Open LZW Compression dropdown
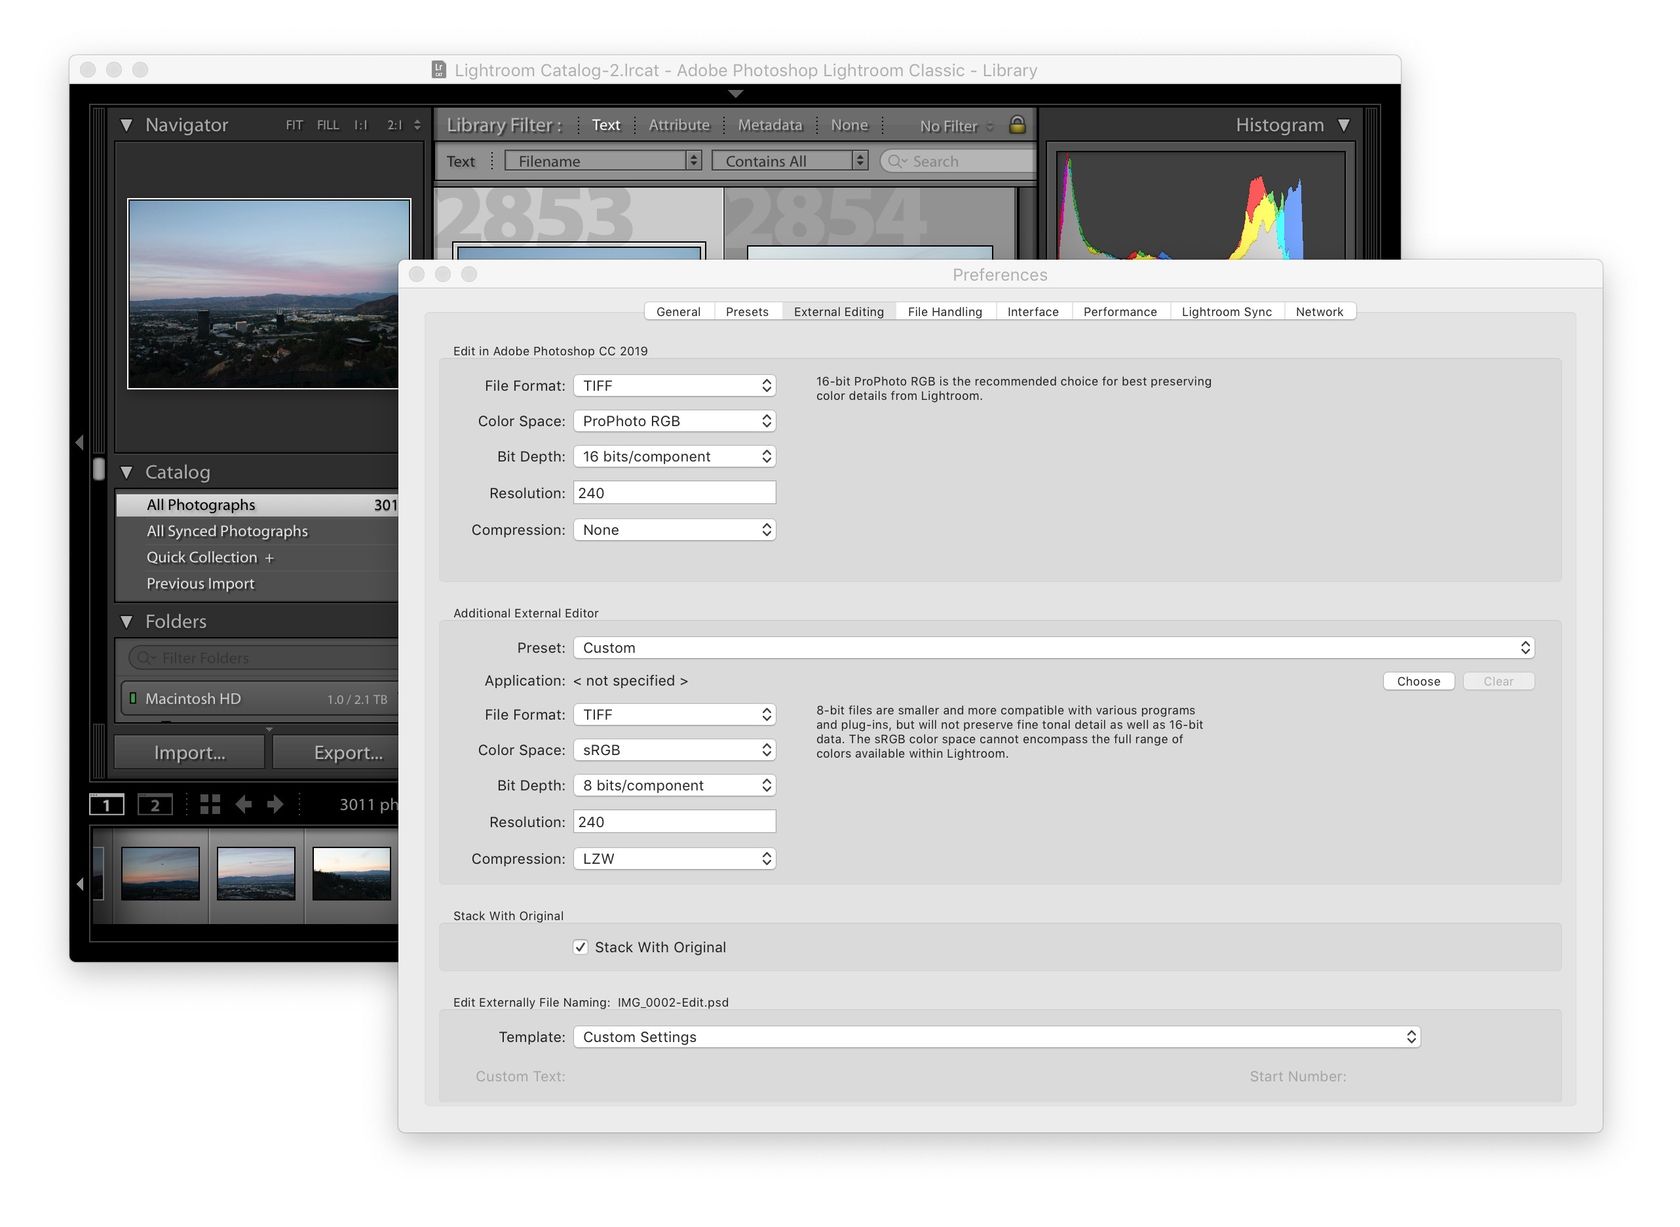The image size is (1680, 1227). pyautogui.click(x=675, y=859)
